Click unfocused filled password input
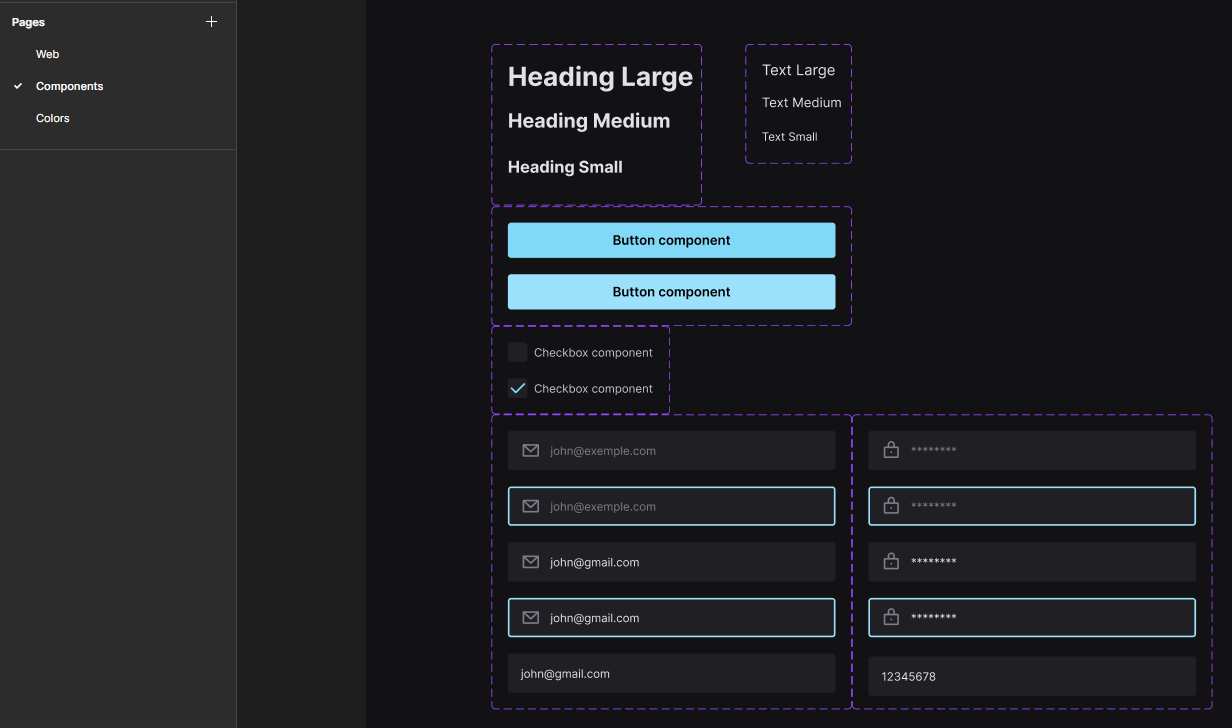Viewport: 1232px width, 728px height. click(x=1032, y=562)
